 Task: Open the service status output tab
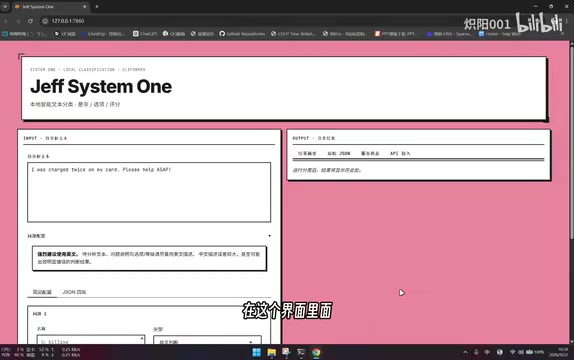coord(370,153)
